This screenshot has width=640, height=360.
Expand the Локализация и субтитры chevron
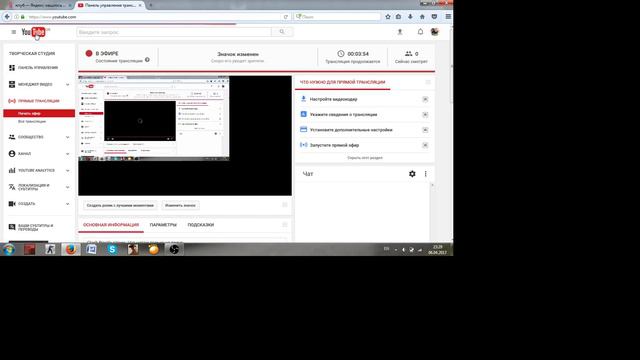click(x=67, y=187)
